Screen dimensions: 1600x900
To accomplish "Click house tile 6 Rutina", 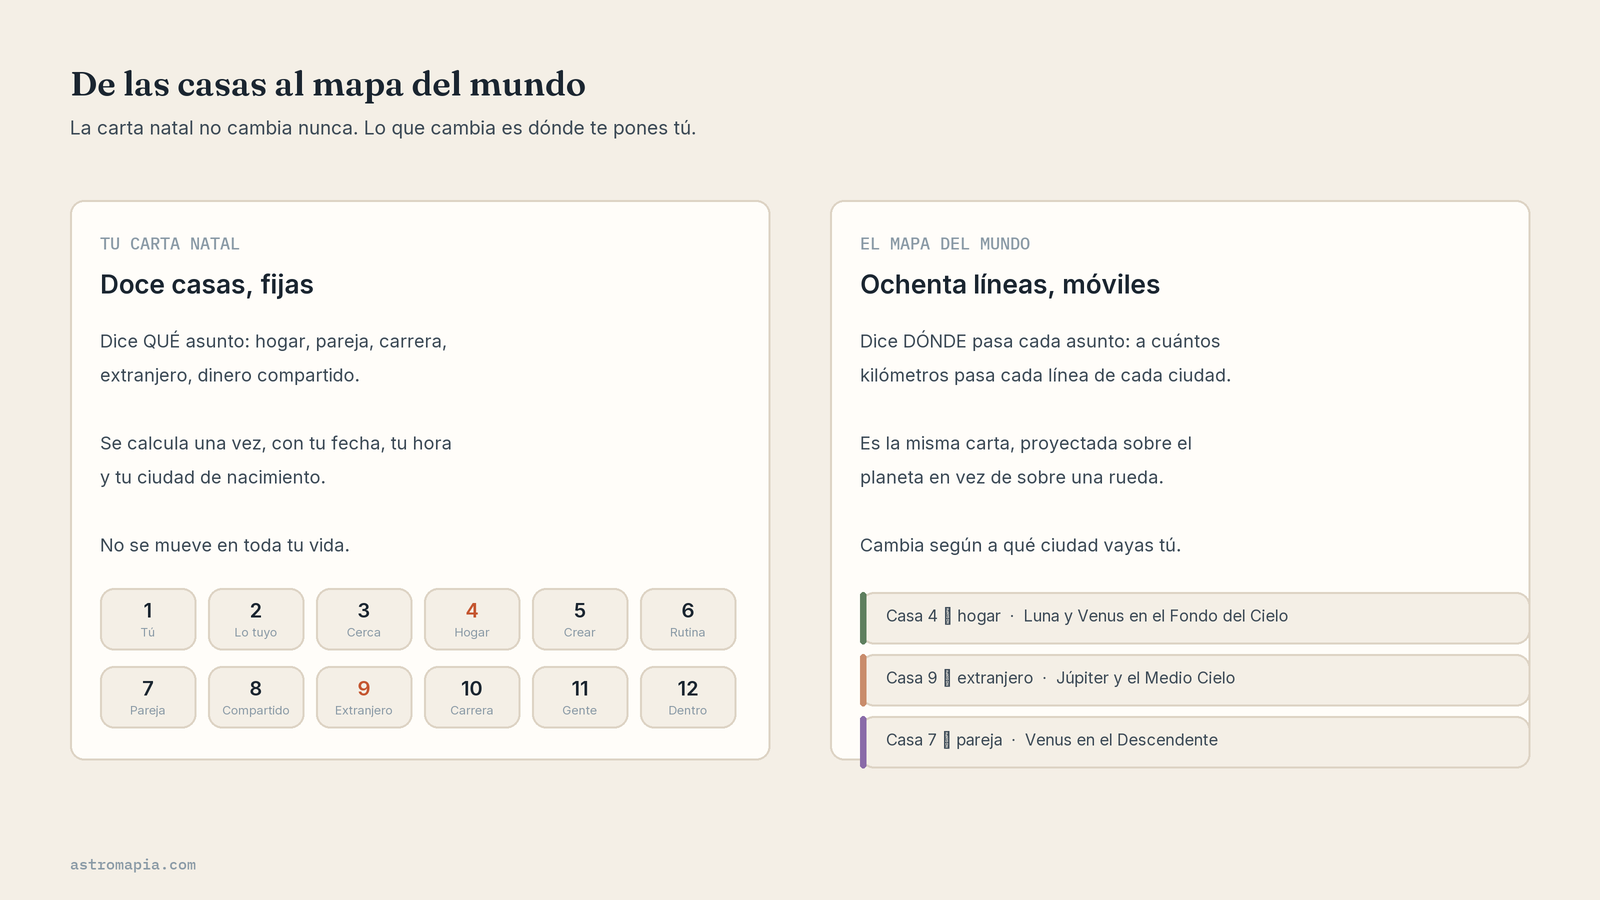I will tap(688, 619).
